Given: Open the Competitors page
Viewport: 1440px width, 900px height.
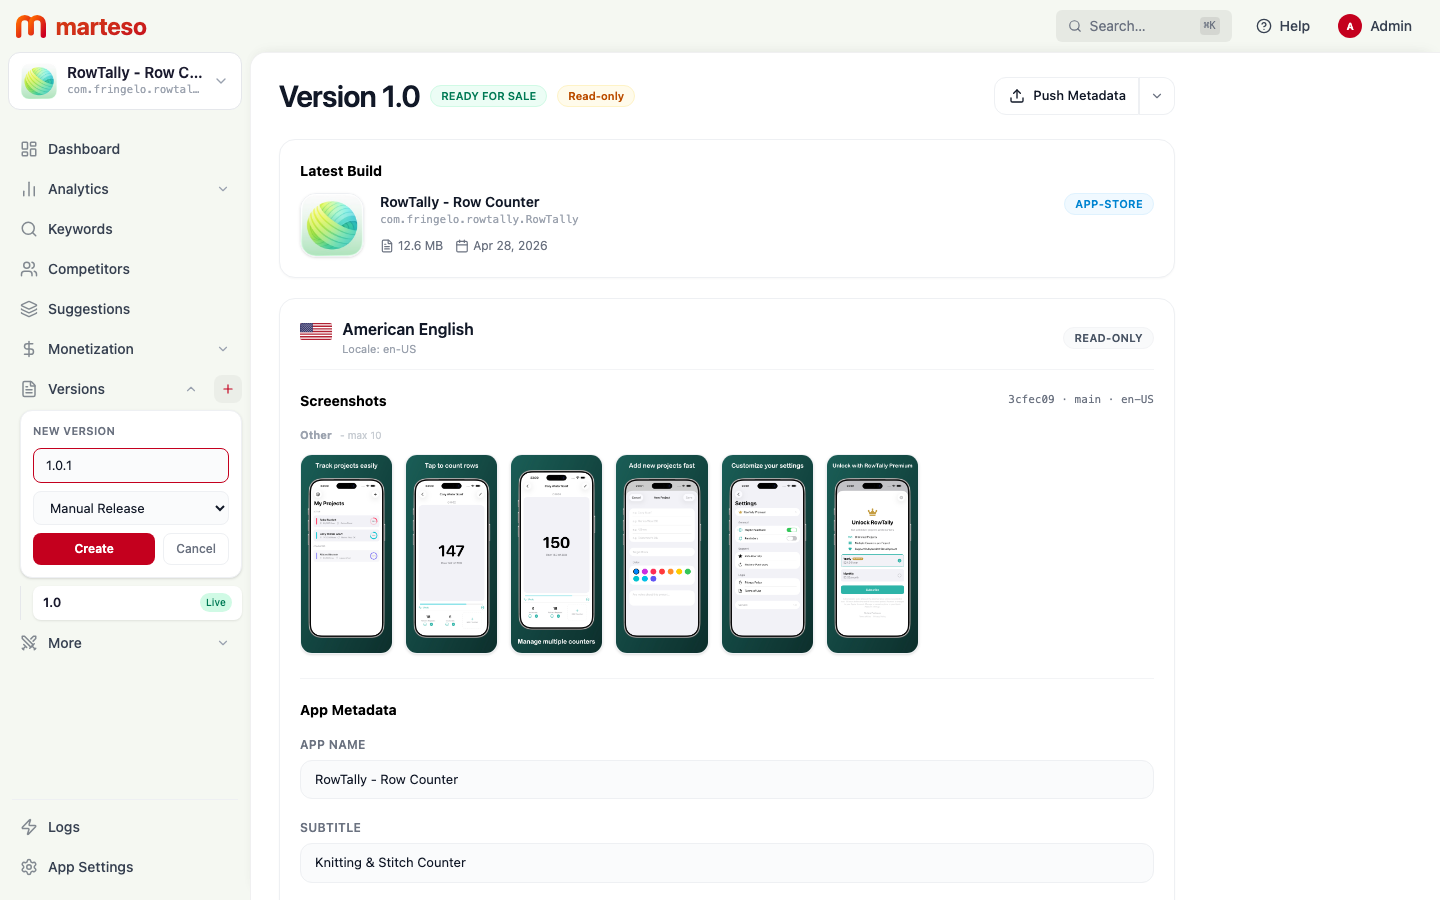Looking at the screenshot, I should [125, 269].
